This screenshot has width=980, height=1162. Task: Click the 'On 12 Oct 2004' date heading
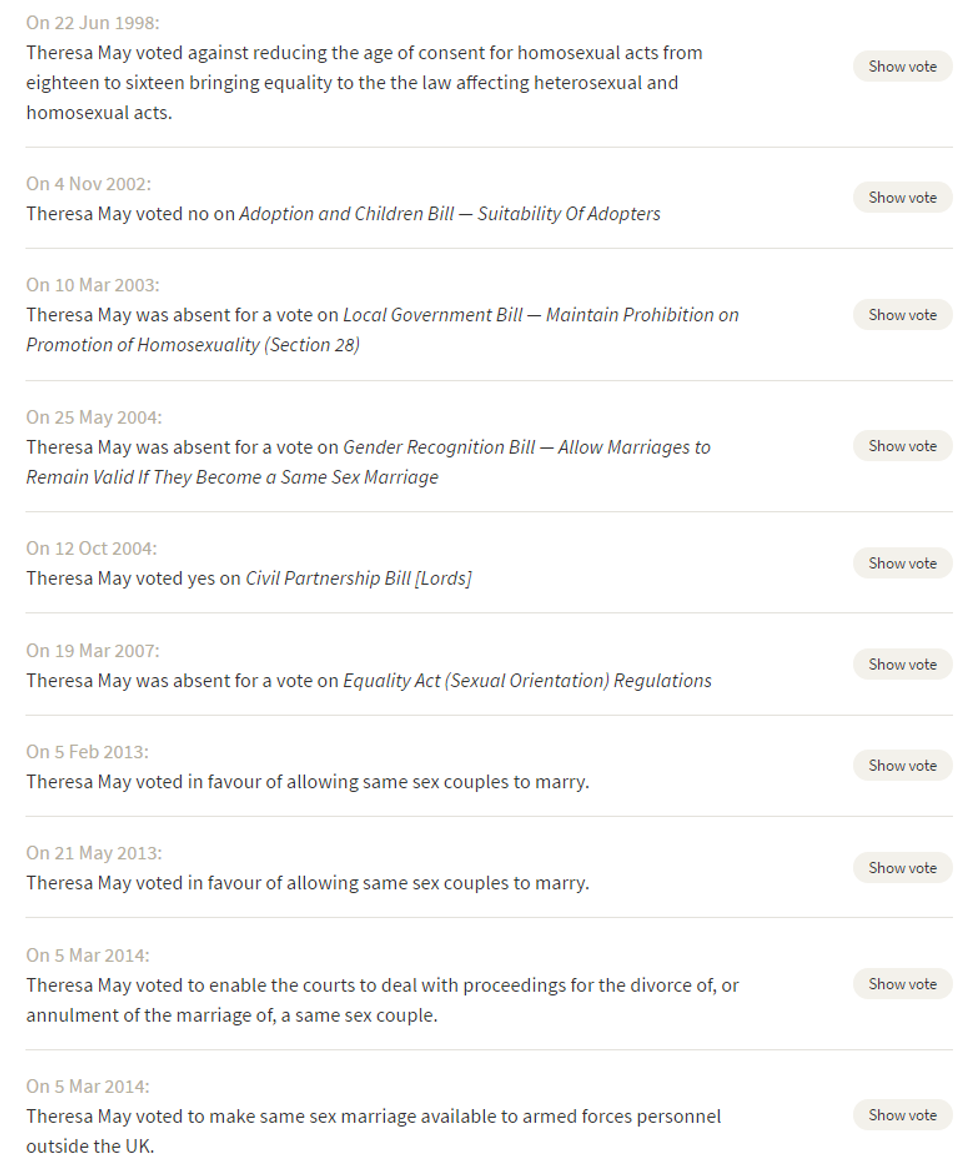[x=91, y=548]
